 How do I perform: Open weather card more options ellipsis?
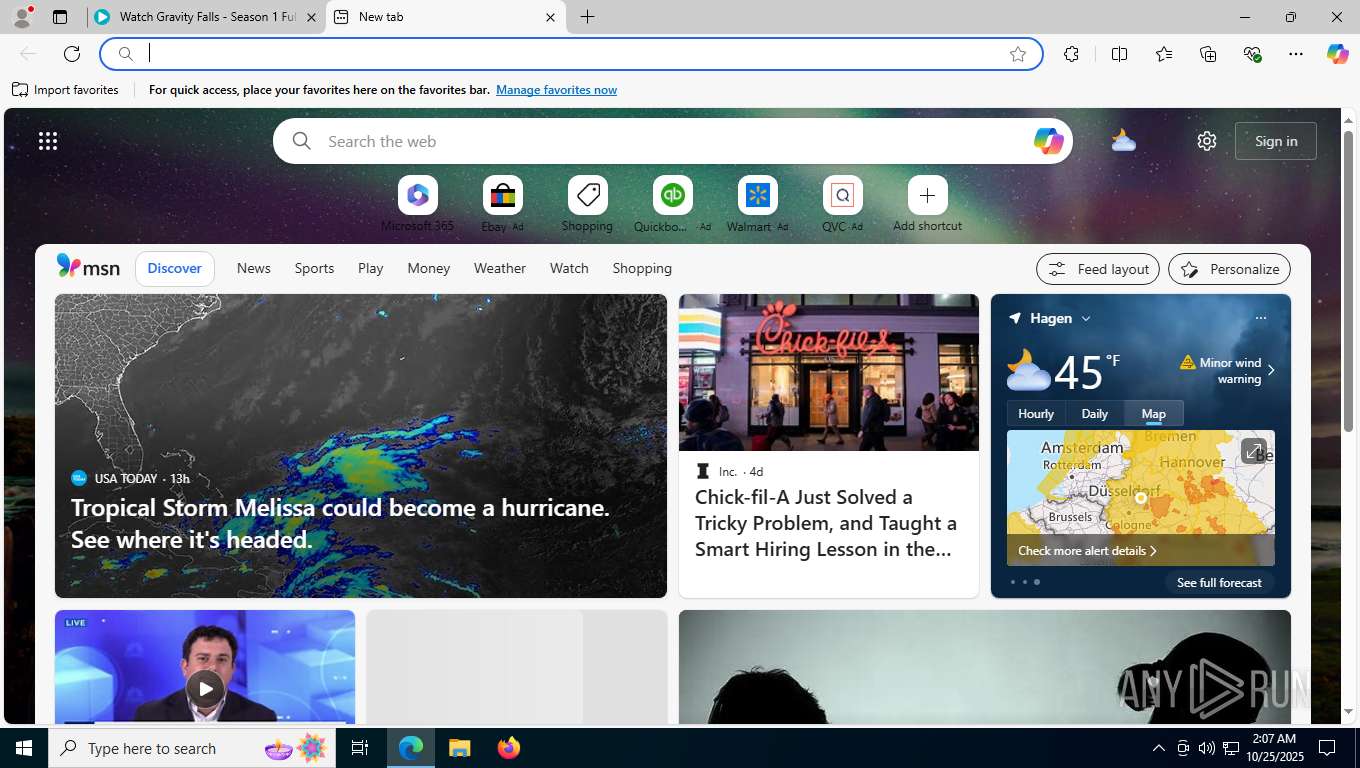[x=1260, y=318]
